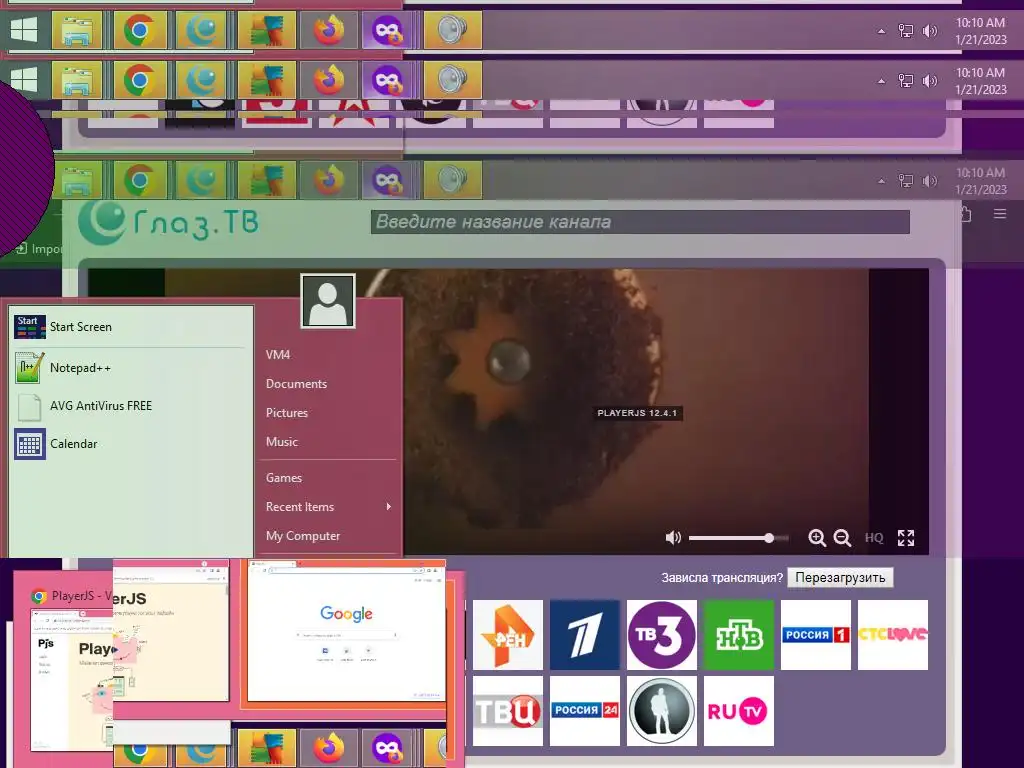
Task: Show hidden tray icons on topmost taskbar
Action: (882, 31)
